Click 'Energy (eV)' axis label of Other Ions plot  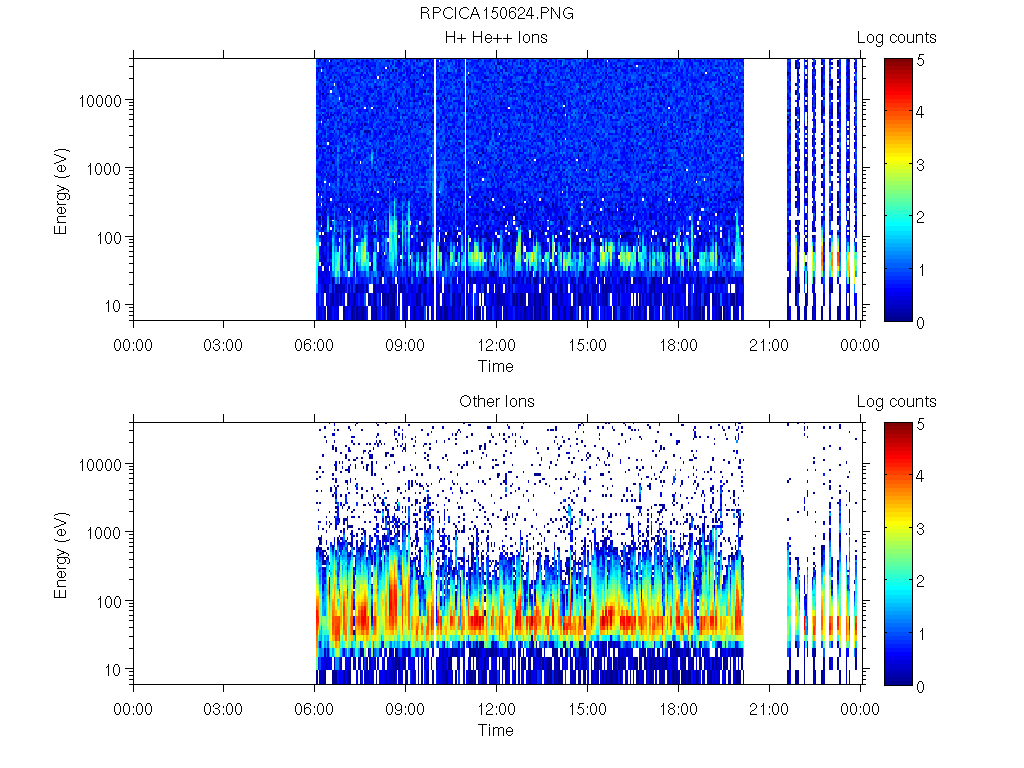(61, 555)
